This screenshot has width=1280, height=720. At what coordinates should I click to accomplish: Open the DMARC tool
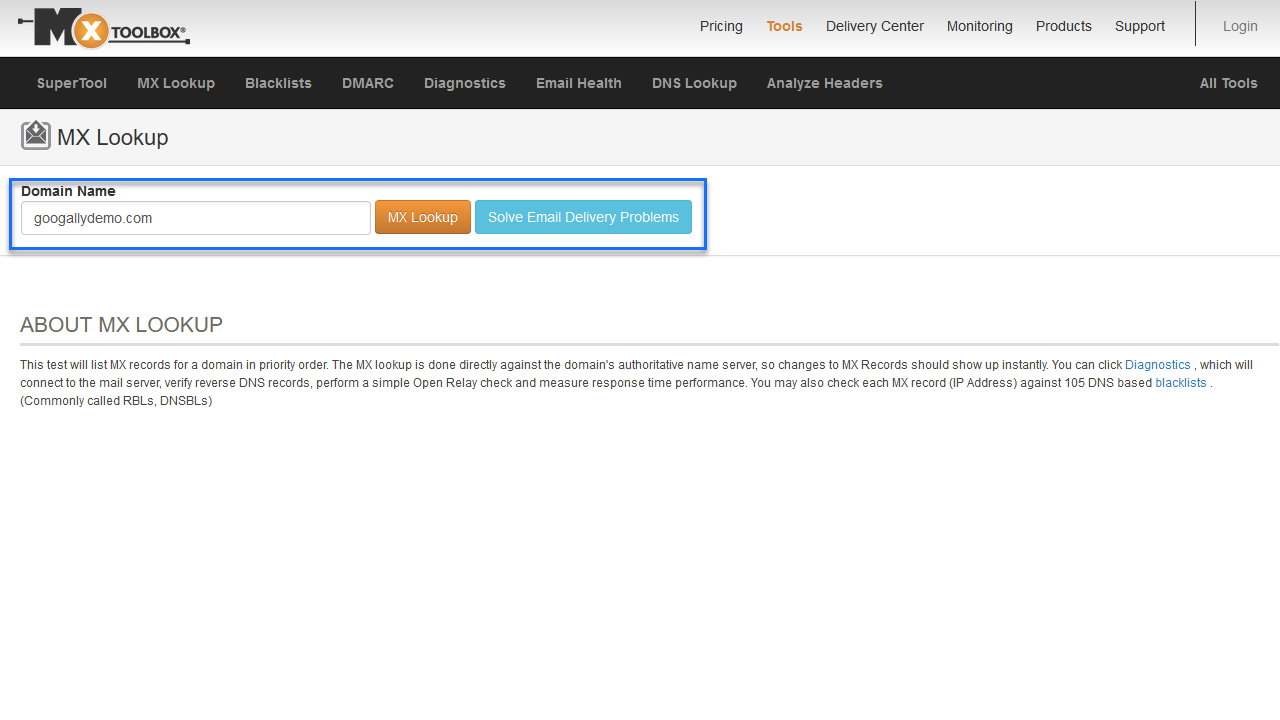tap(368, 83)
